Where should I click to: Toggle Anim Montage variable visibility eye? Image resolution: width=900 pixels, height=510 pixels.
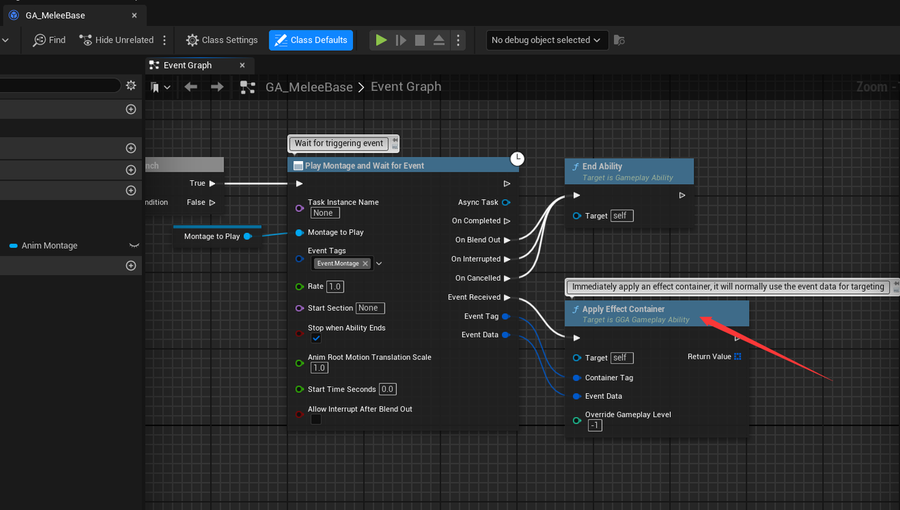tap(134, 246)
